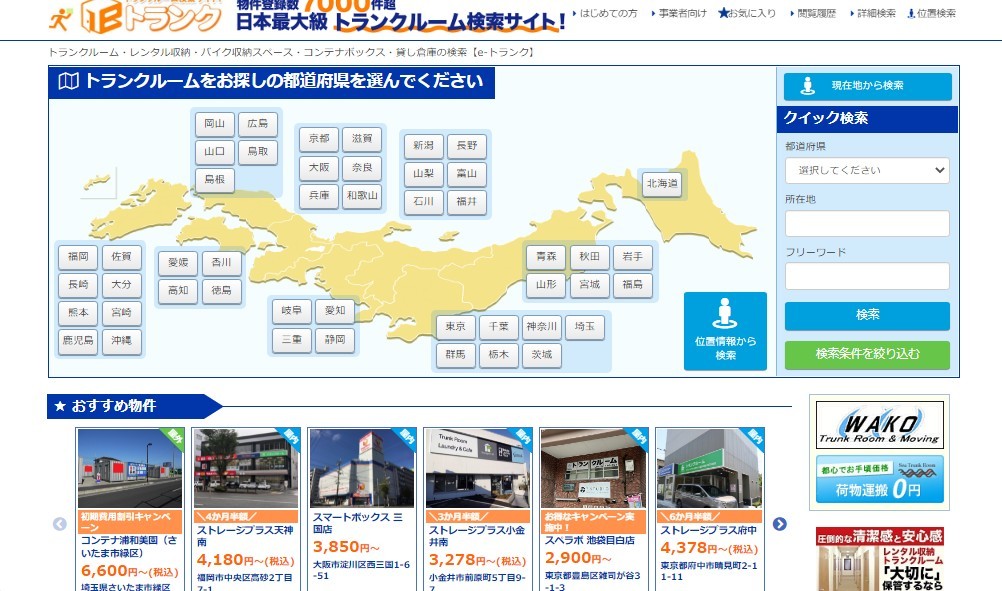Open the WAKO Trunk Room & Moving banner
The height and width of the screenshot is (591, 1002).
(x=879, y=426)
